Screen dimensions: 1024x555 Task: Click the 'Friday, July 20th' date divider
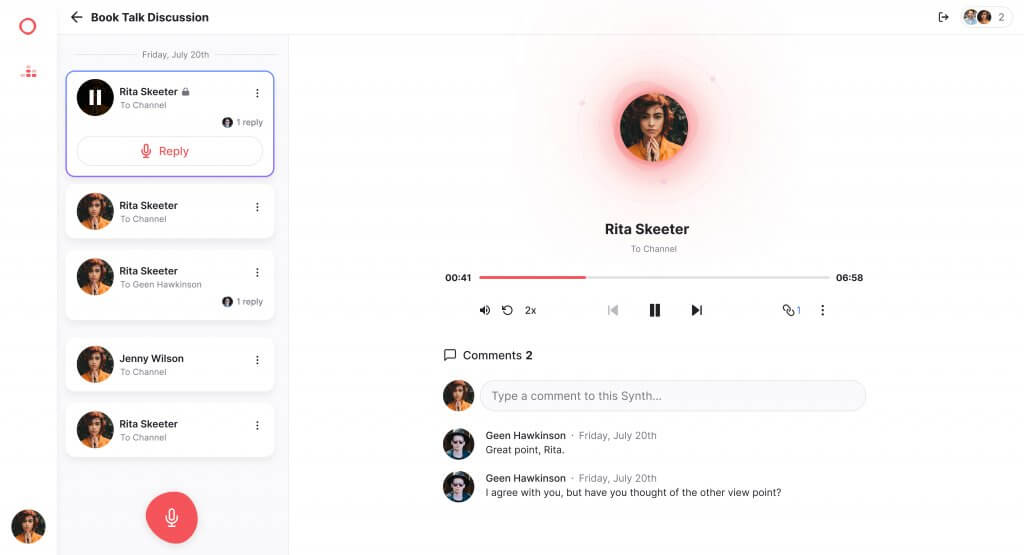176,55
